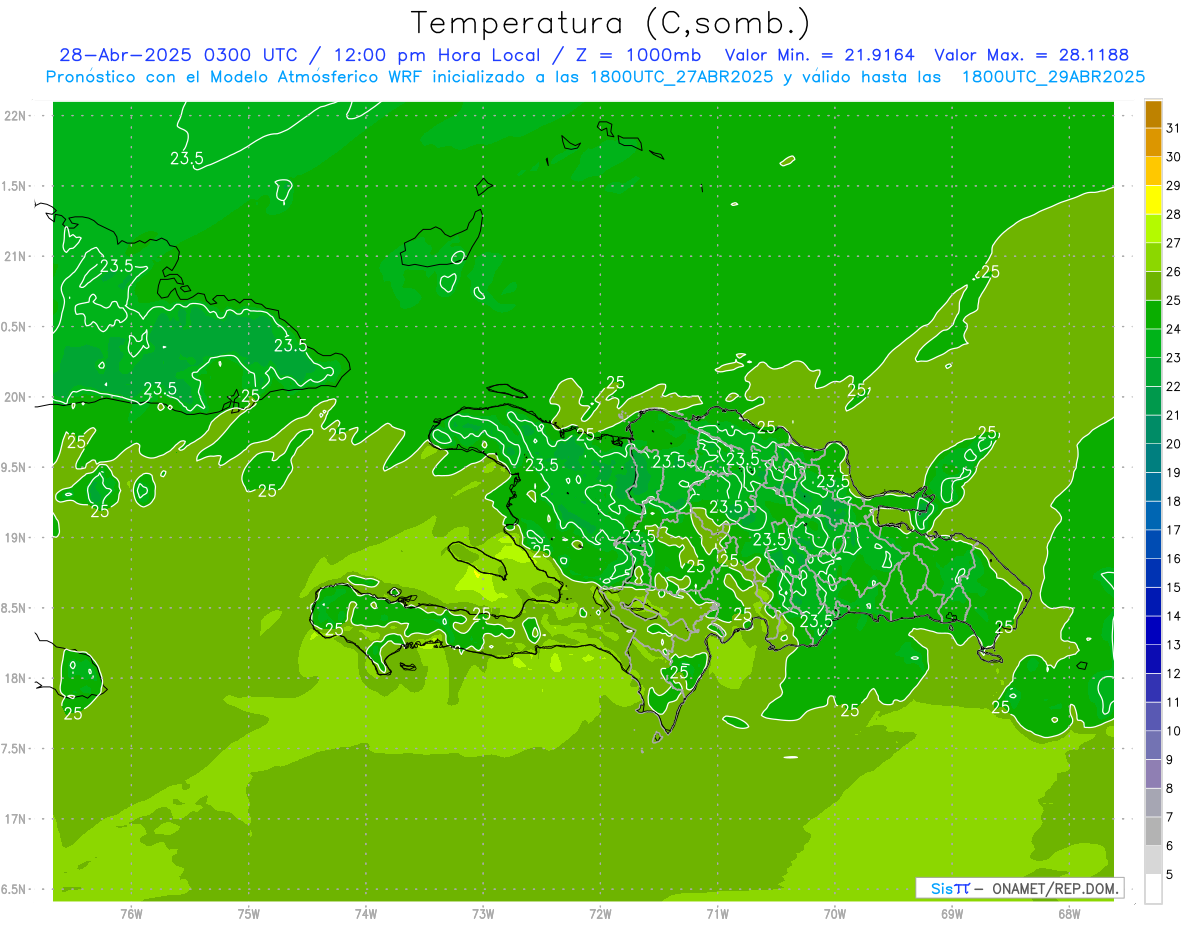
Task: Click the '75W' longitude axis label
Action: (249, 914)
